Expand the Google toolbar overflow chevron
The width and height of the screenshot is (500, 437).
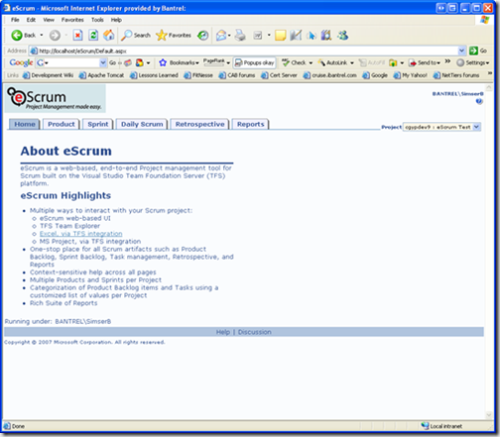pyautogui.click(x=448, y=61)
